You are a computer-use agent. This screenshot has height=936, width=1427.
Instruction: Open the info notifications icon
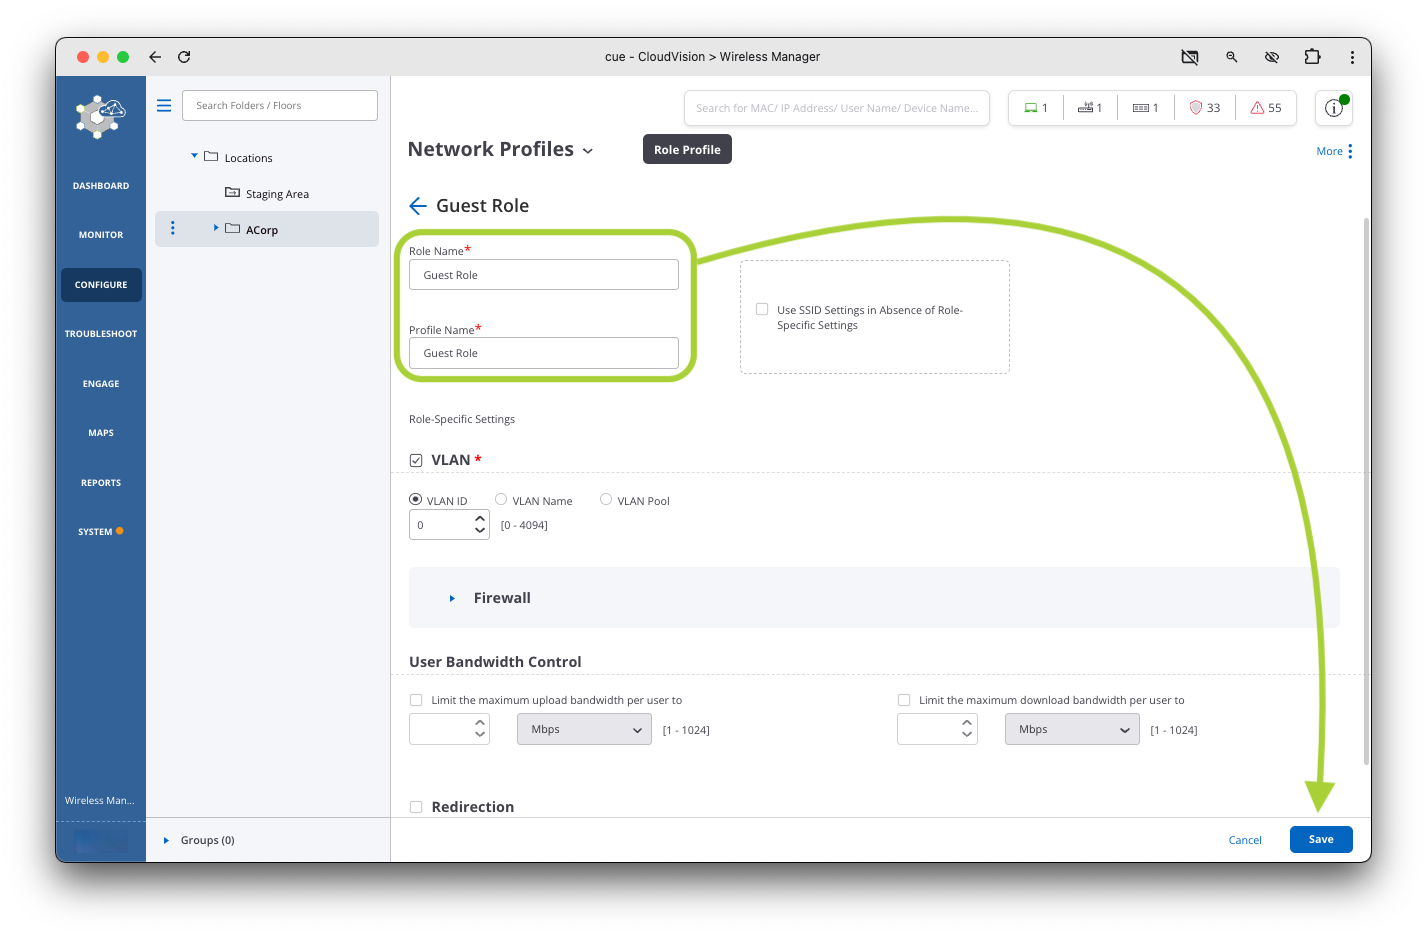point(1334,108)
